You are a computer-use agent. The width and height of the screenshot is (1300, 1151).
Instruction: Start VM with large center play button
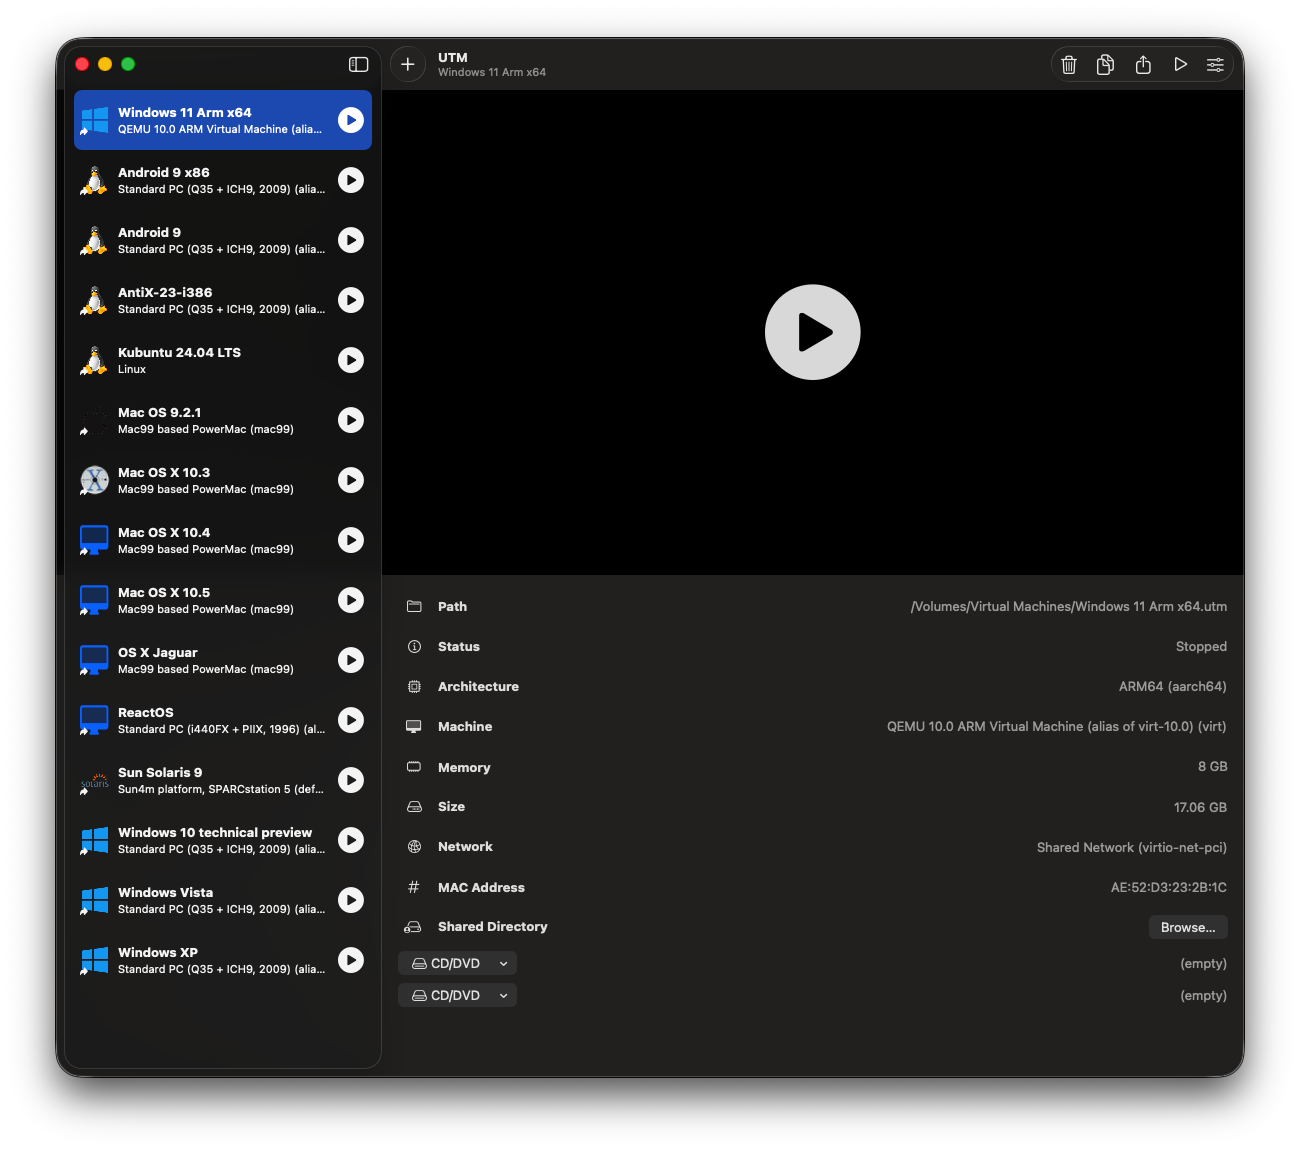click(812, 332)
